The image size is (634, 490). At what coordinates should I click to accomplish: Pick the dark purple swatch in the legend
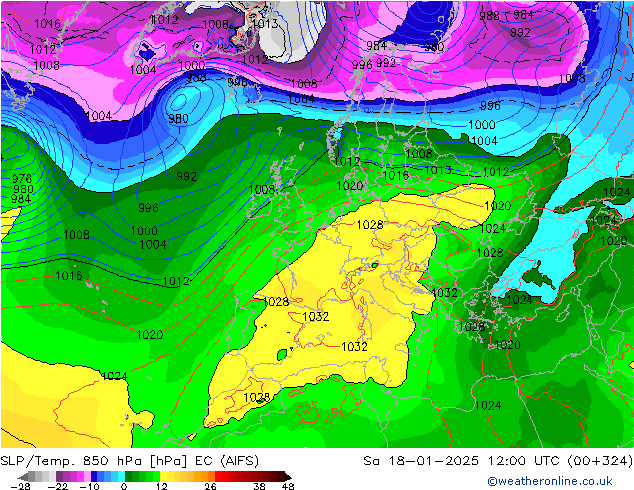tap(59, 476)
